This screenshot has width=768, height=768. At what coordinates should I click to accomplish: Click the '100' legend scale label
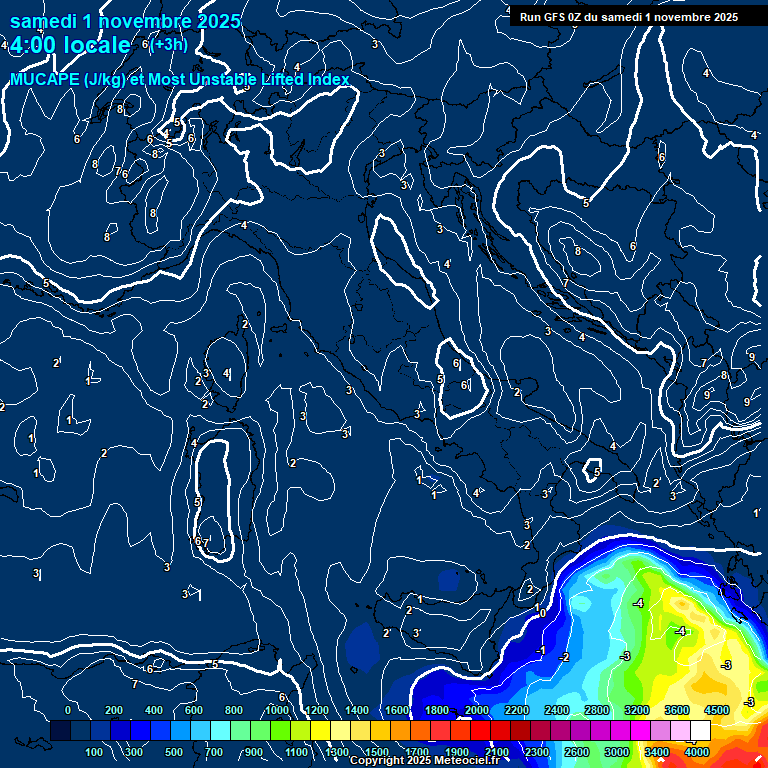click(94, 752)
